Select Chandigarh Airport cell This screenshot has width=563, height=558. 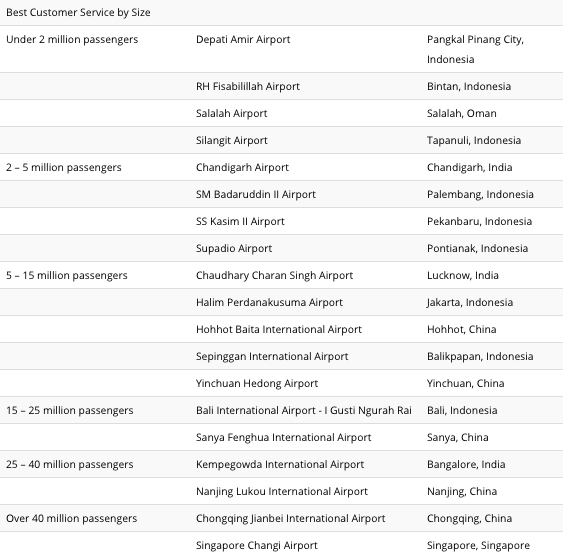click(x=242, y=167)
